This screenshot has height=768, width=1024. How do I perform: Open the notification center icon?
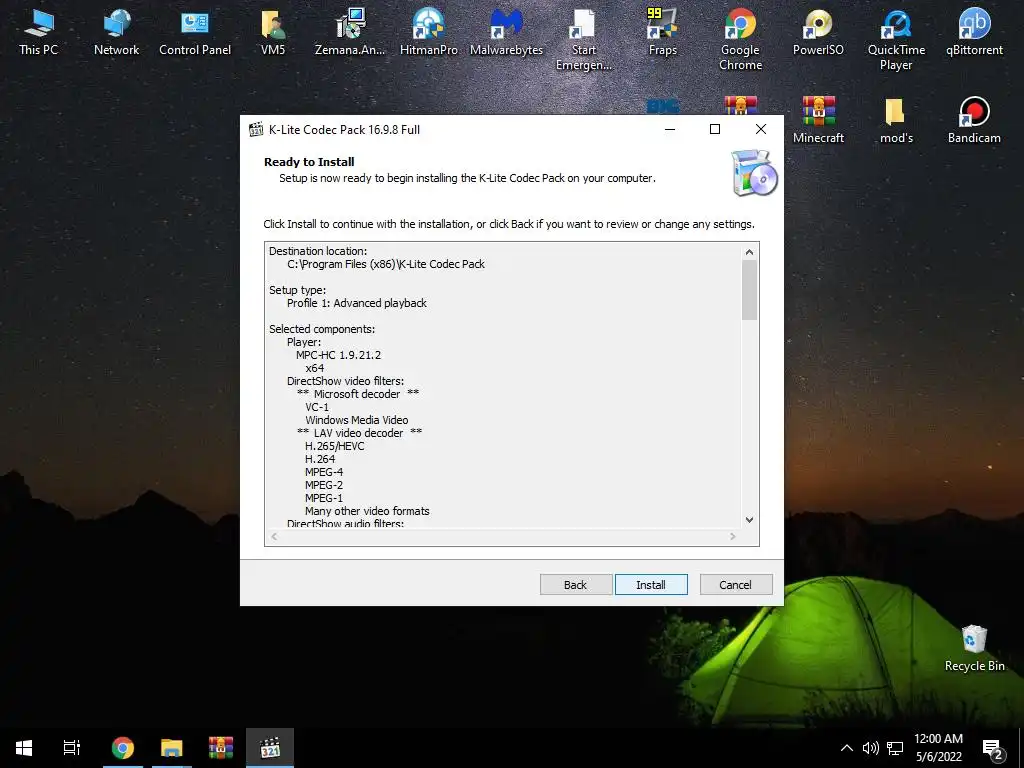point(993,749)
